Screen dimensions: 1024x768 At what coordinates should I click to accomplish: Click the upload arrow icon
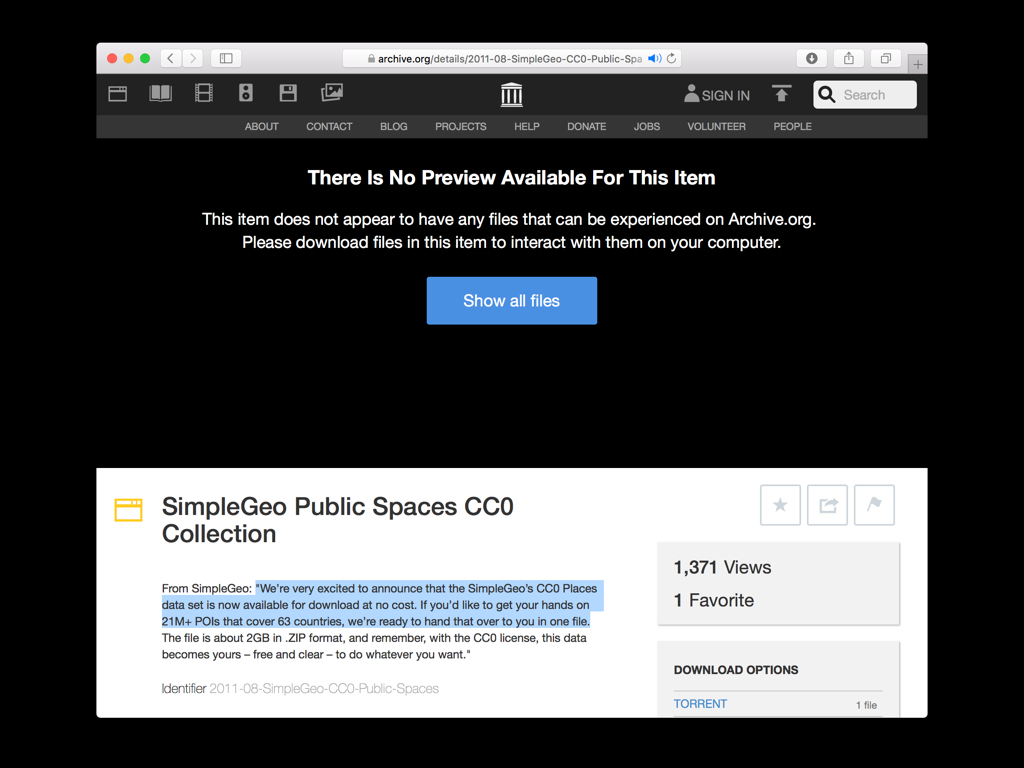pos(781,94)
